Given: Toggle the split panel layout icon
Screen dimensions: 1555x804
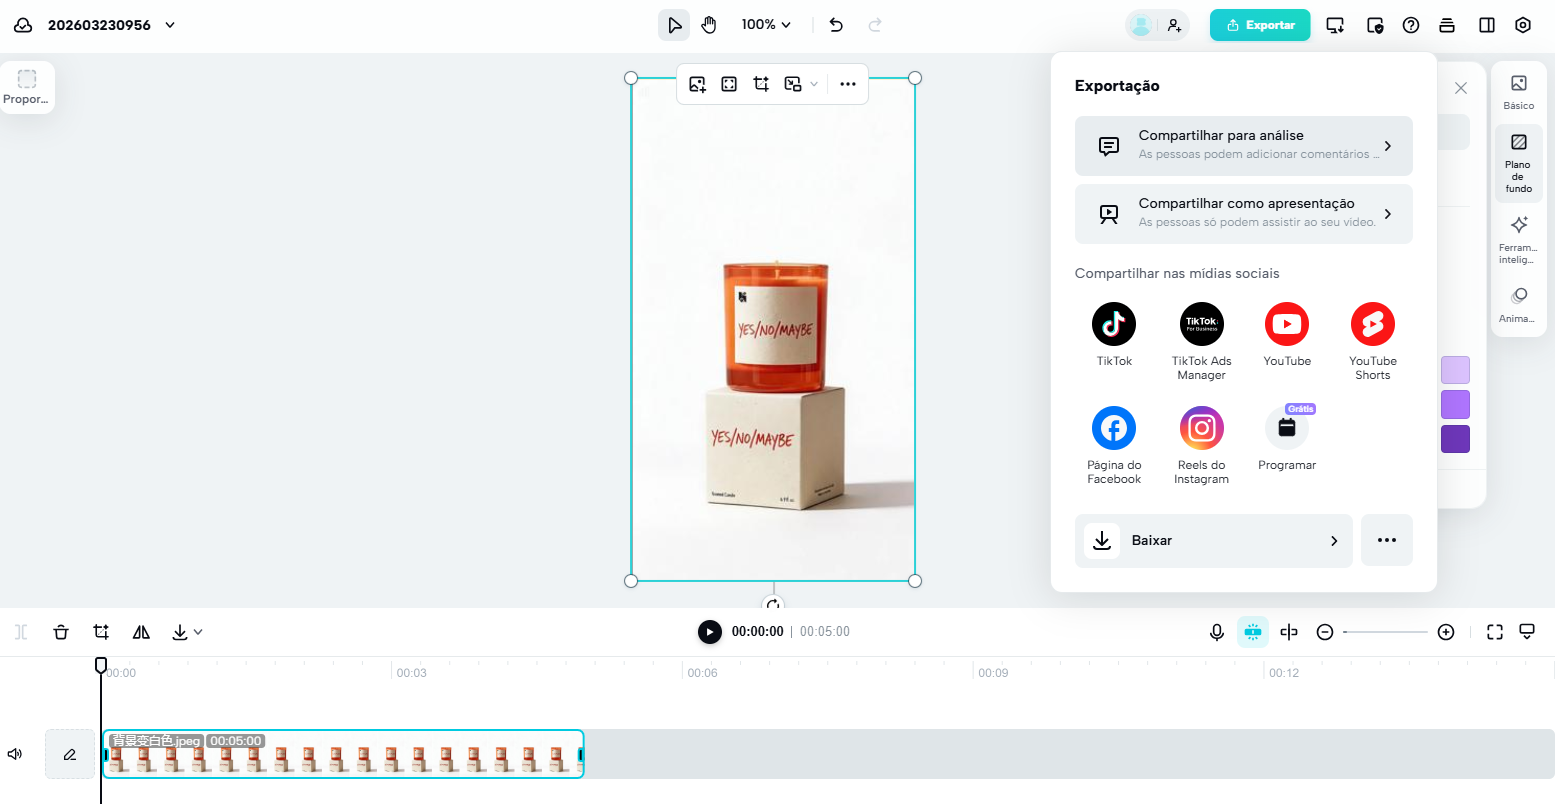Looking at the screenshot, I should [1487, 25].
